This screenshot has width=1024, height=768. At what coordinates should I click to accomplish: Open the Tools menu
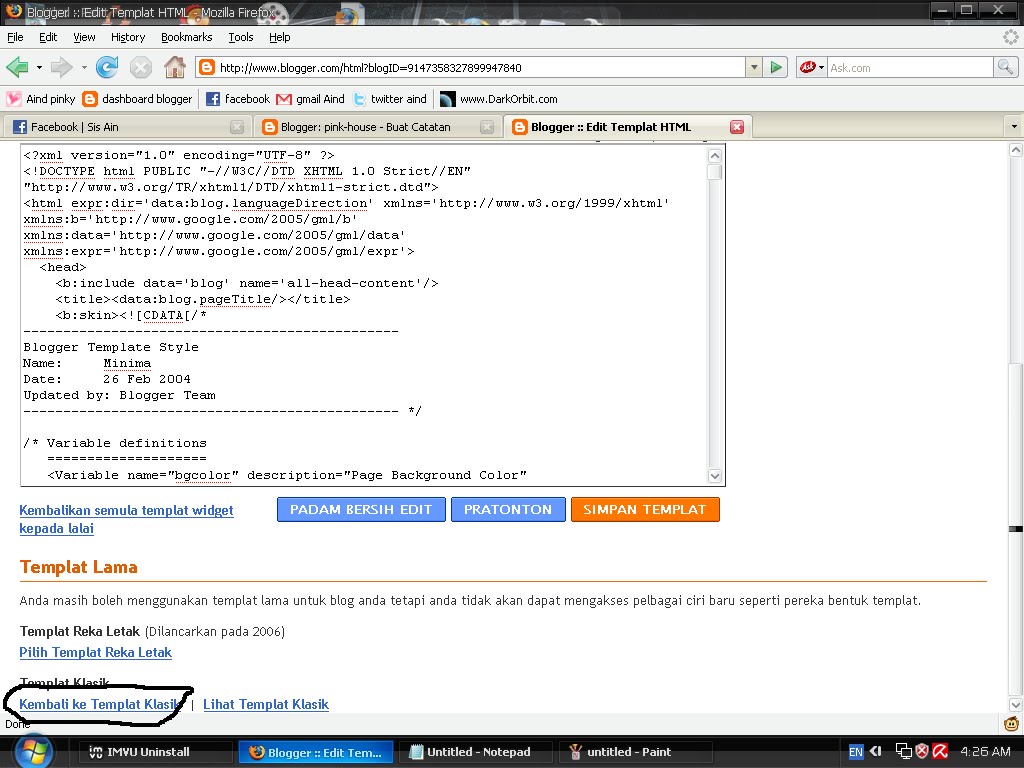[x=241, y=37]
